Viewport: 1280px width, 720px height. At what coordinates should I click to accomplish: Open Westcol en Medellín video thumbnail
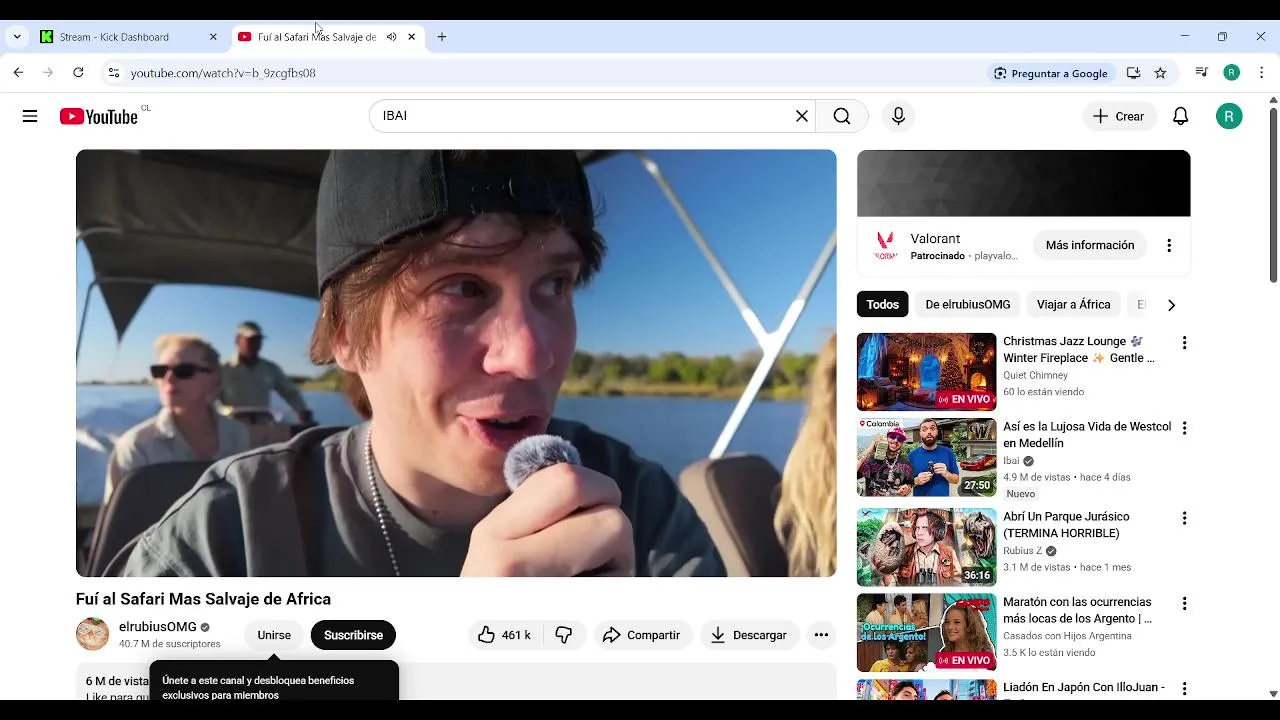coord(927,457)
